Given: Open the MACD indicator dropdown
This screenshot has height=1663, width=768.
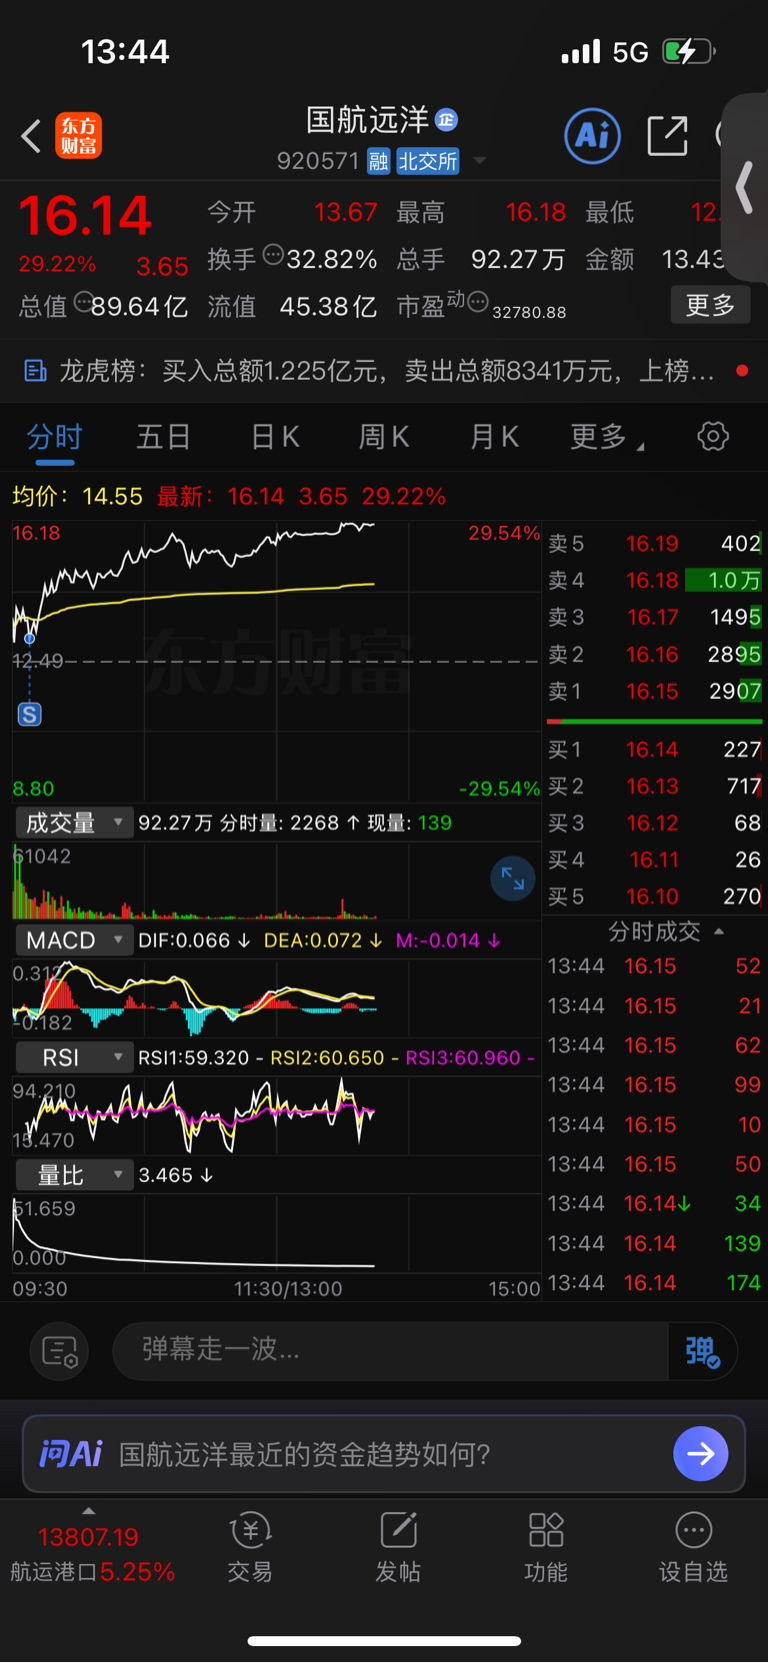Looking at the screenshot, I should click(x=74, y=941).
